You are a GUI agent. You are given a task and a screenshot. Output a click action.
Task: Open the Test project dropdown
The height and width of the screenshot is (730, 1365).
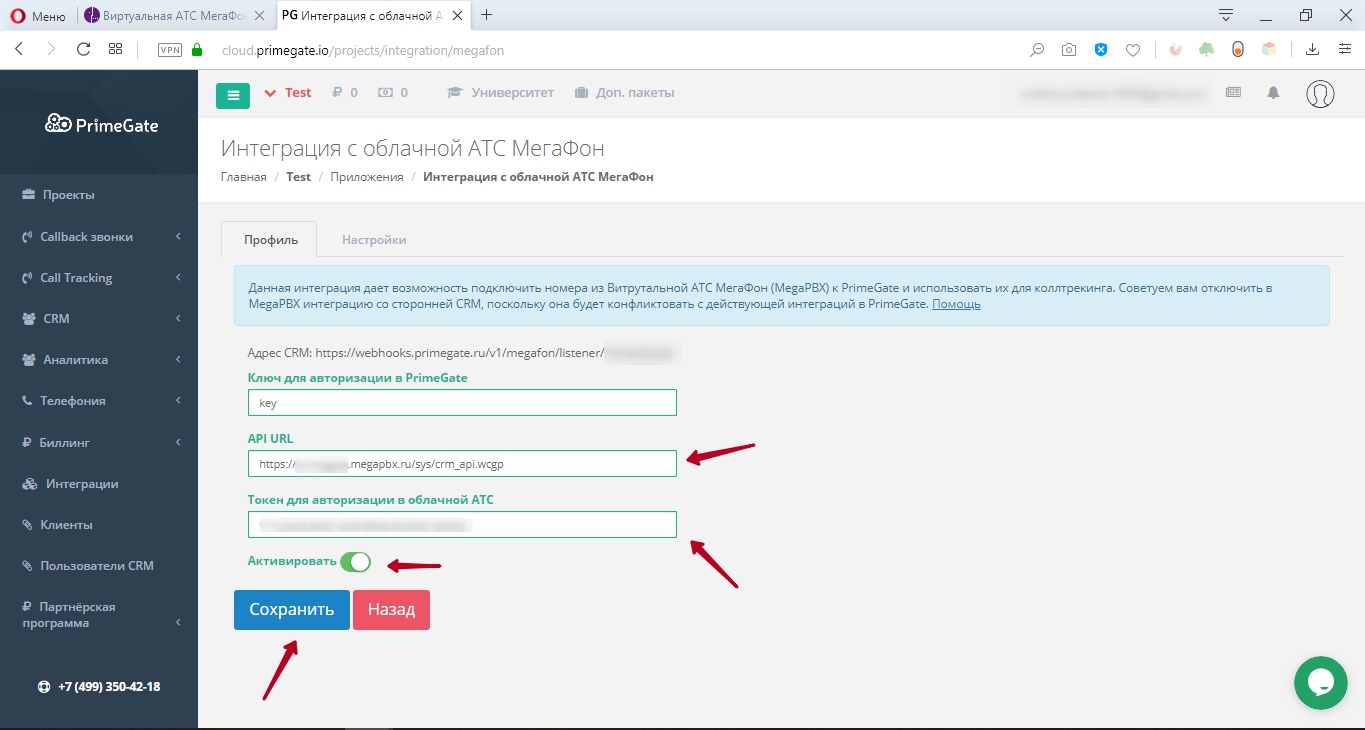tap(288, 93)
